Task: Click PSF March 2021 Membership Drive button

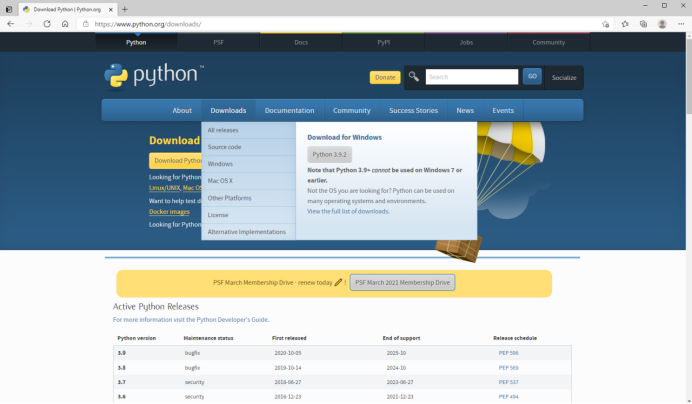Action: coord(402,283)
